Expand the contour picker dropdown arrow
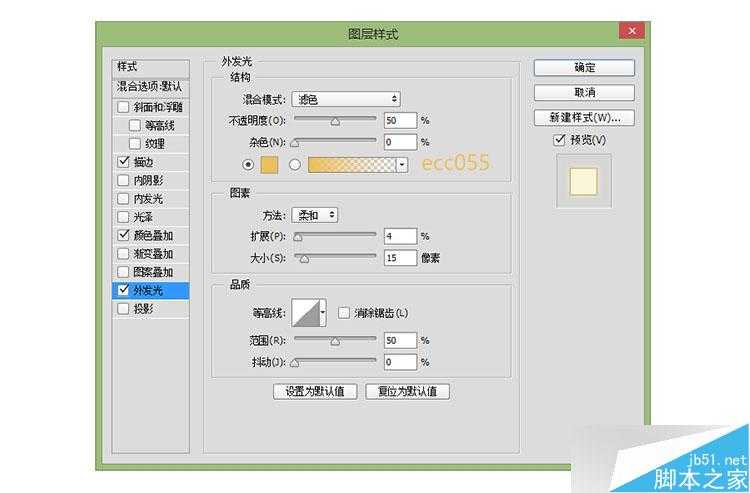This screenshot has width=750, height=493. pyautogui.click(x=323, y=314)
